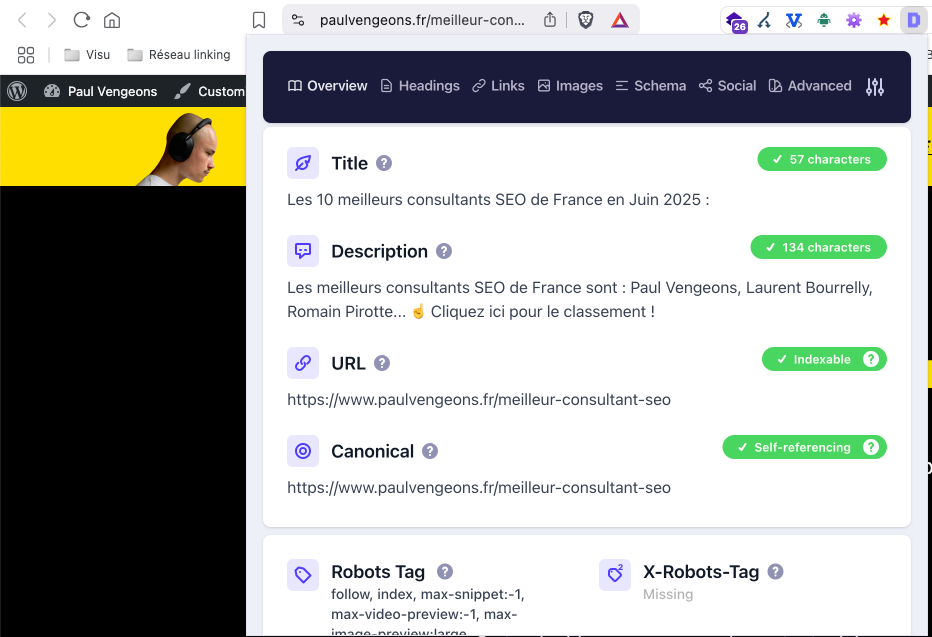Open the Customize admin bar link

click(x=210, y=91)
